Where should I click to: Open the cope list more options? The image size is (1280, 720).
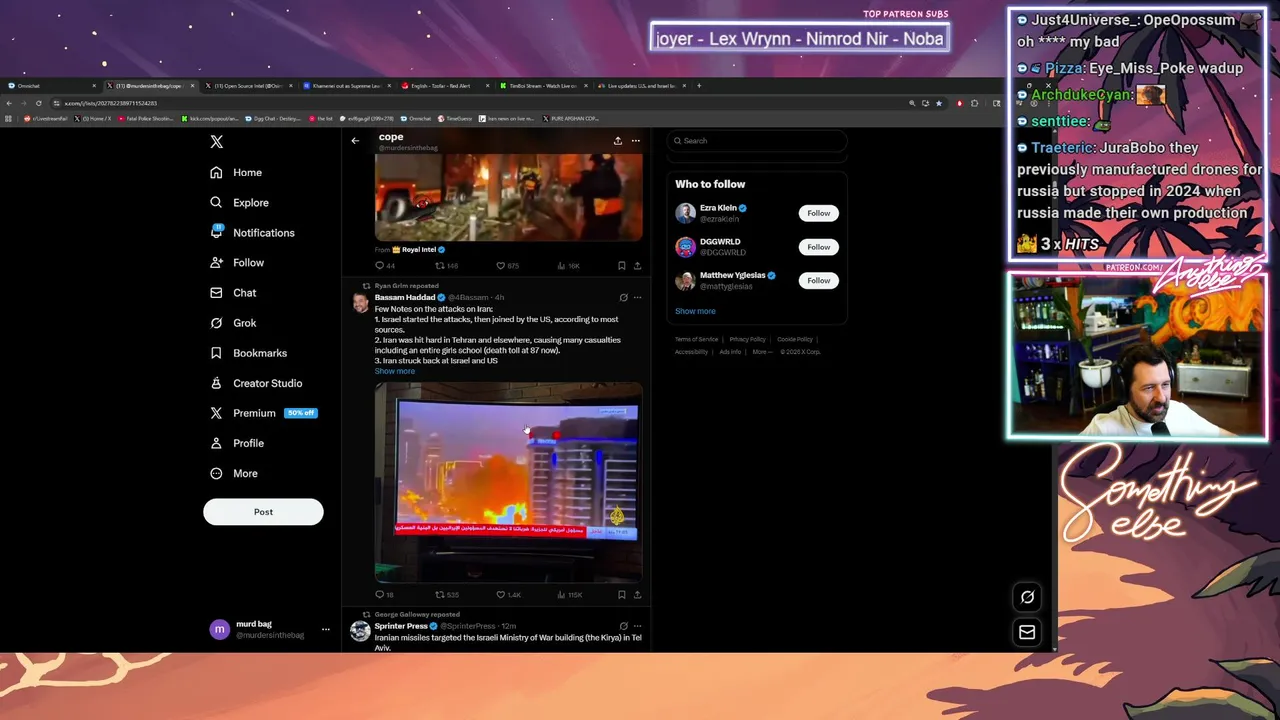(x=636, y=141)
